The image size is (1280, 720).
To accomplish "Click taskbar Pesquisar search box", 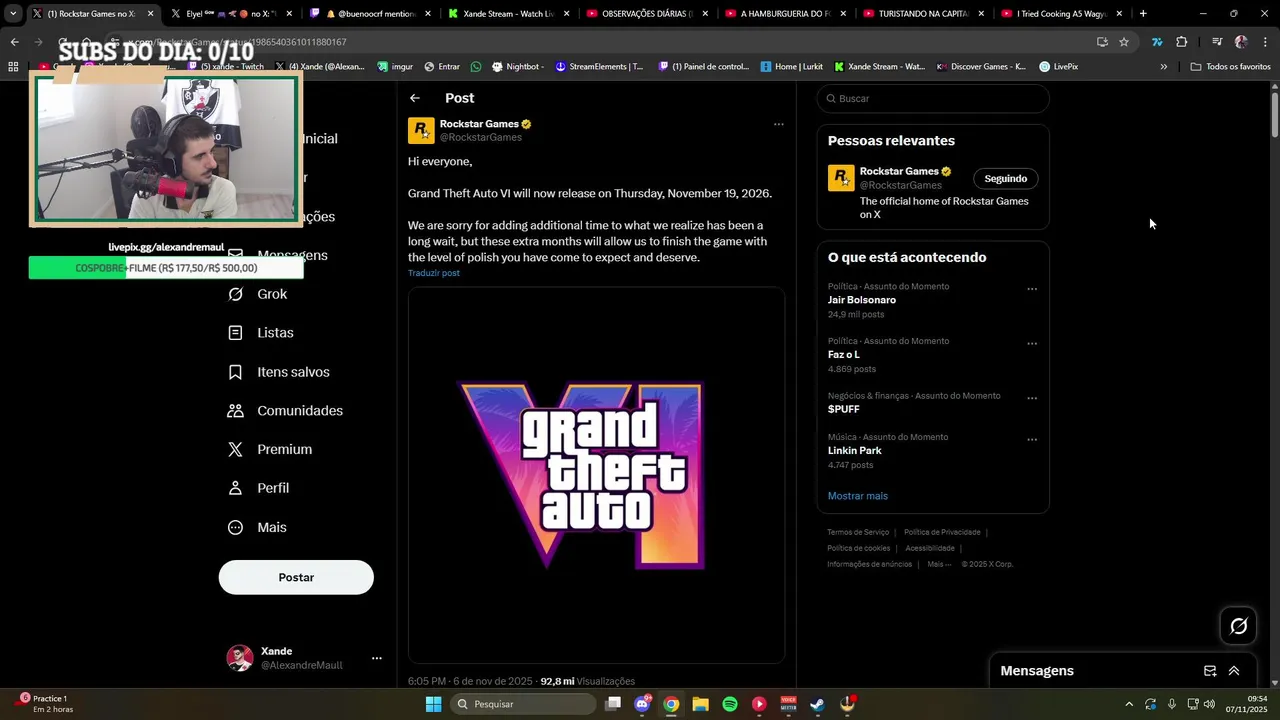I will 522,704.
